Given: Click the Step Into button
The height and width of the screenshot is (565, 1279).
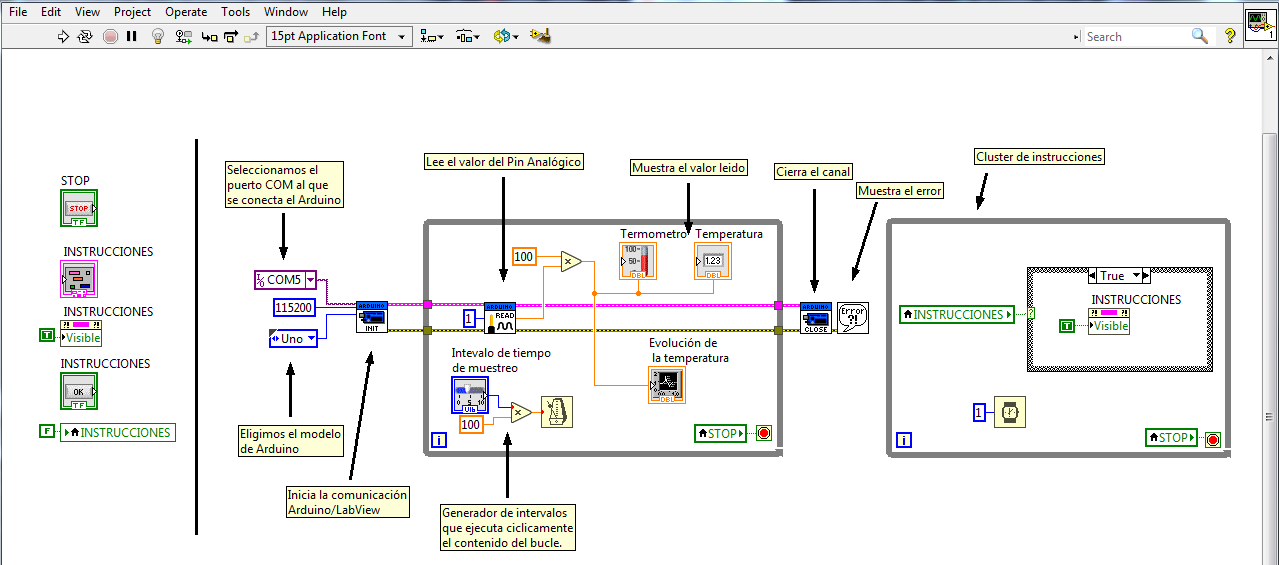Looking at the screenshot, I should pyautogui.click(x=209, y=36).
